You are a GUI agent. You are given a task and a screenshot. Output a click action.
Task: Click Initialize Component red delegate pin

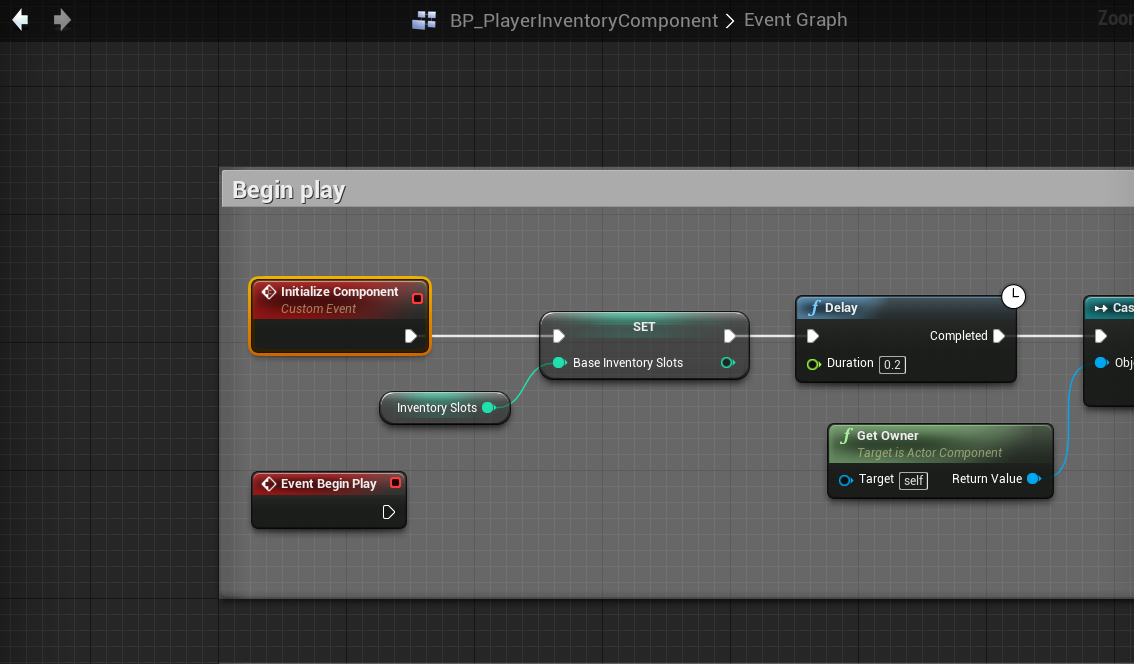[417, 298]
